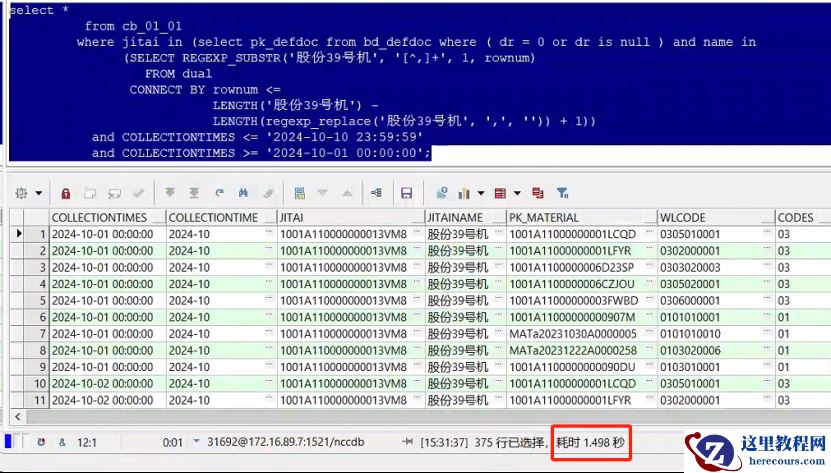Click the 12:1 cursor position indicator

click(87, 442)
